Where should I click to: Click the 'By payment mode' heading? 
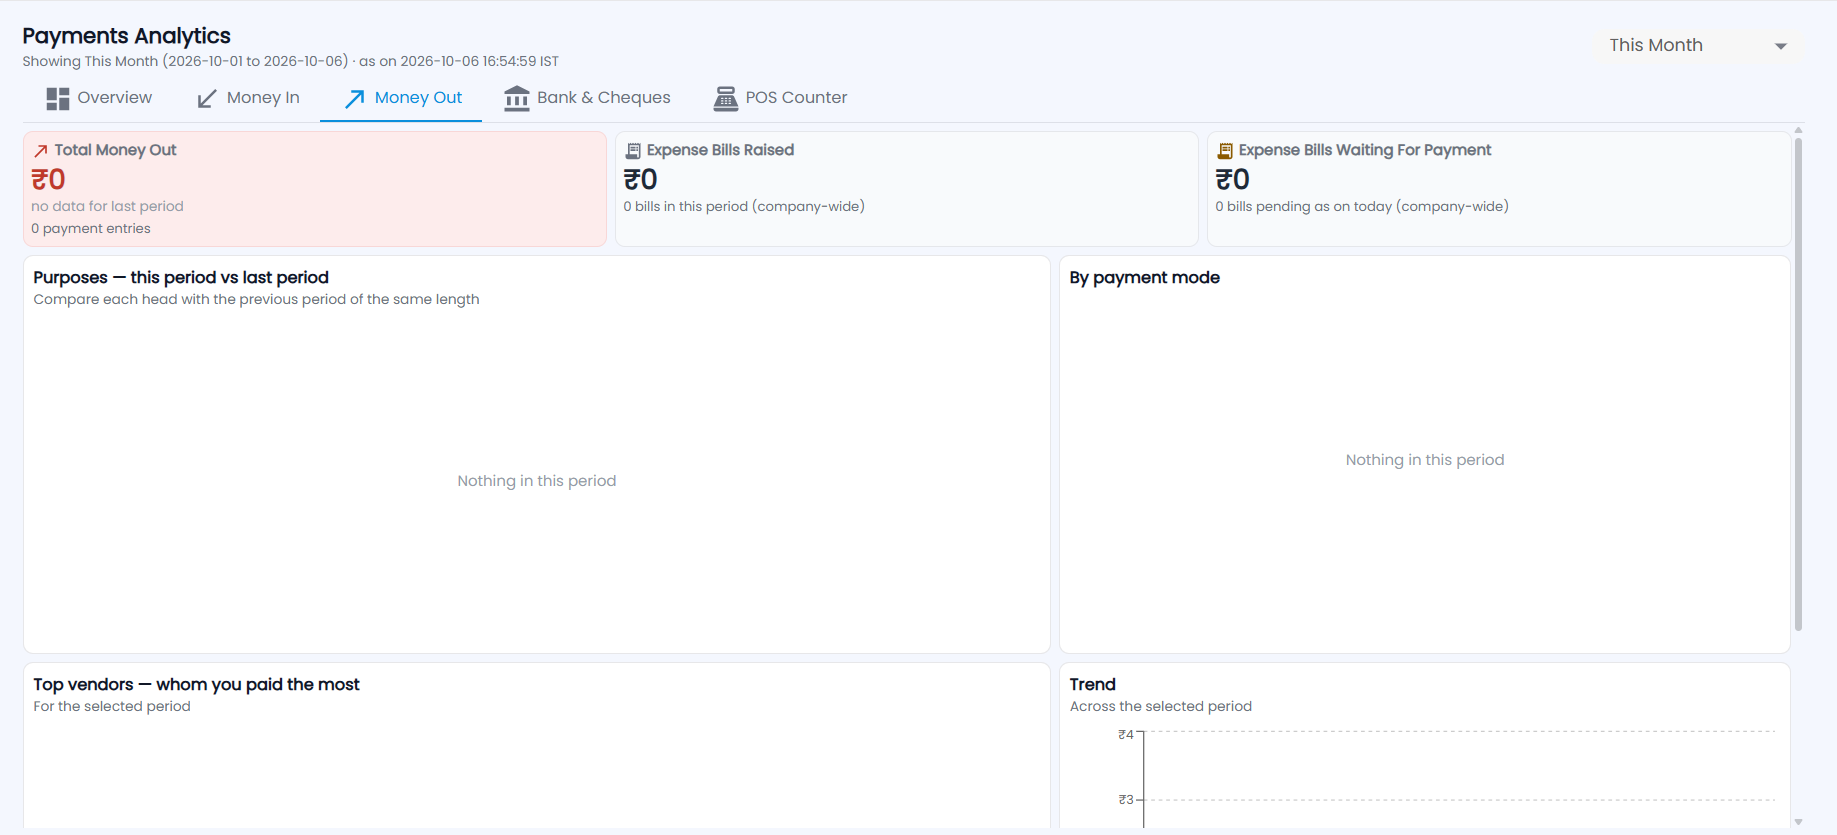[x=1144, y=278]
